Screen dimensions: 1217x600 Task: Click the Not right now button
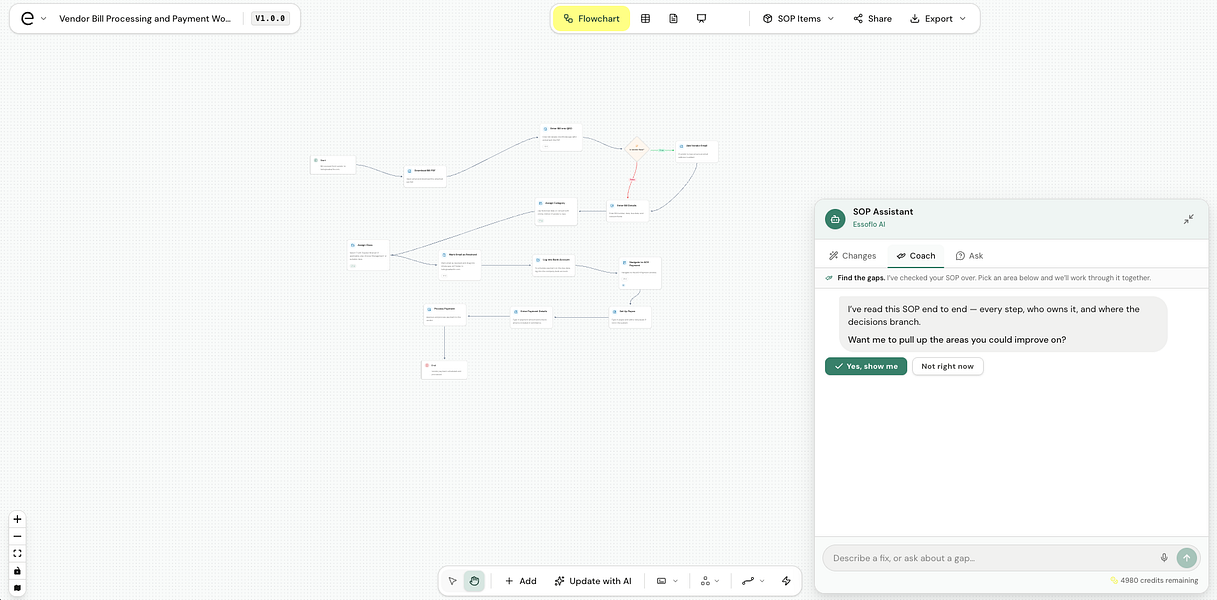[x=947, y=366]
